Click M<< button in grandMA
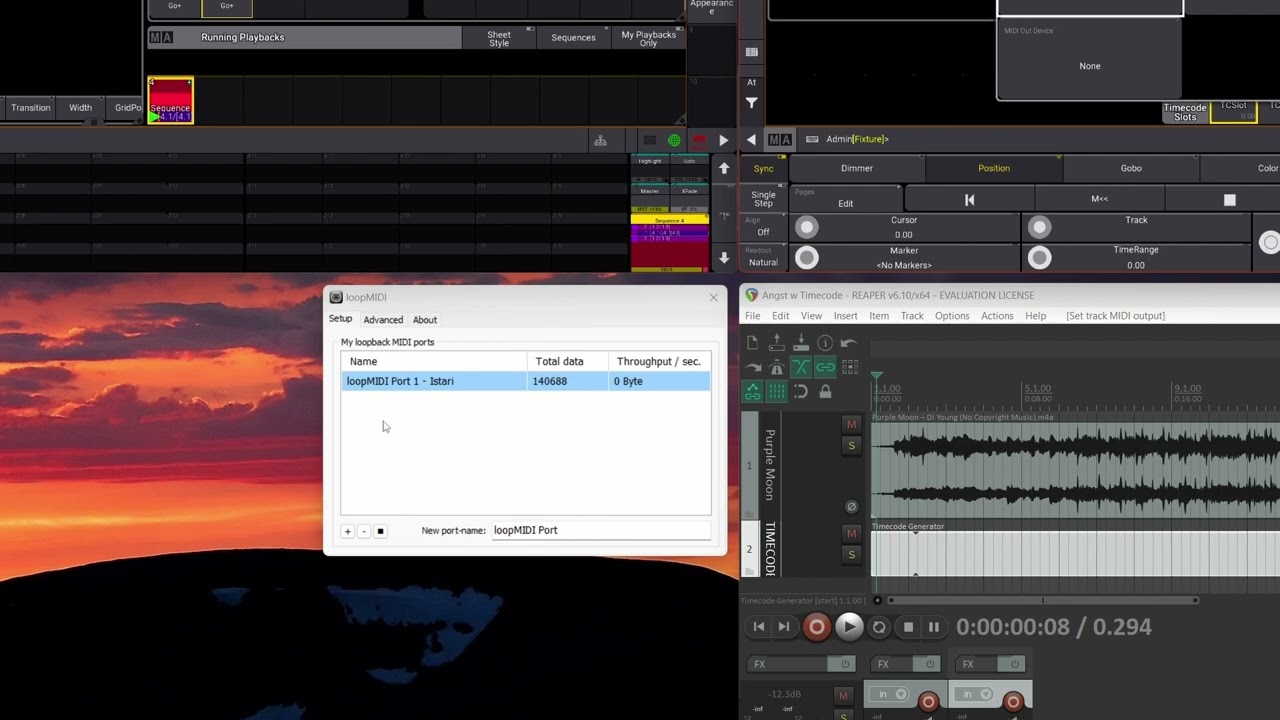The width and height of the screenshot is (1280, 720). [x=1099, y=199]
